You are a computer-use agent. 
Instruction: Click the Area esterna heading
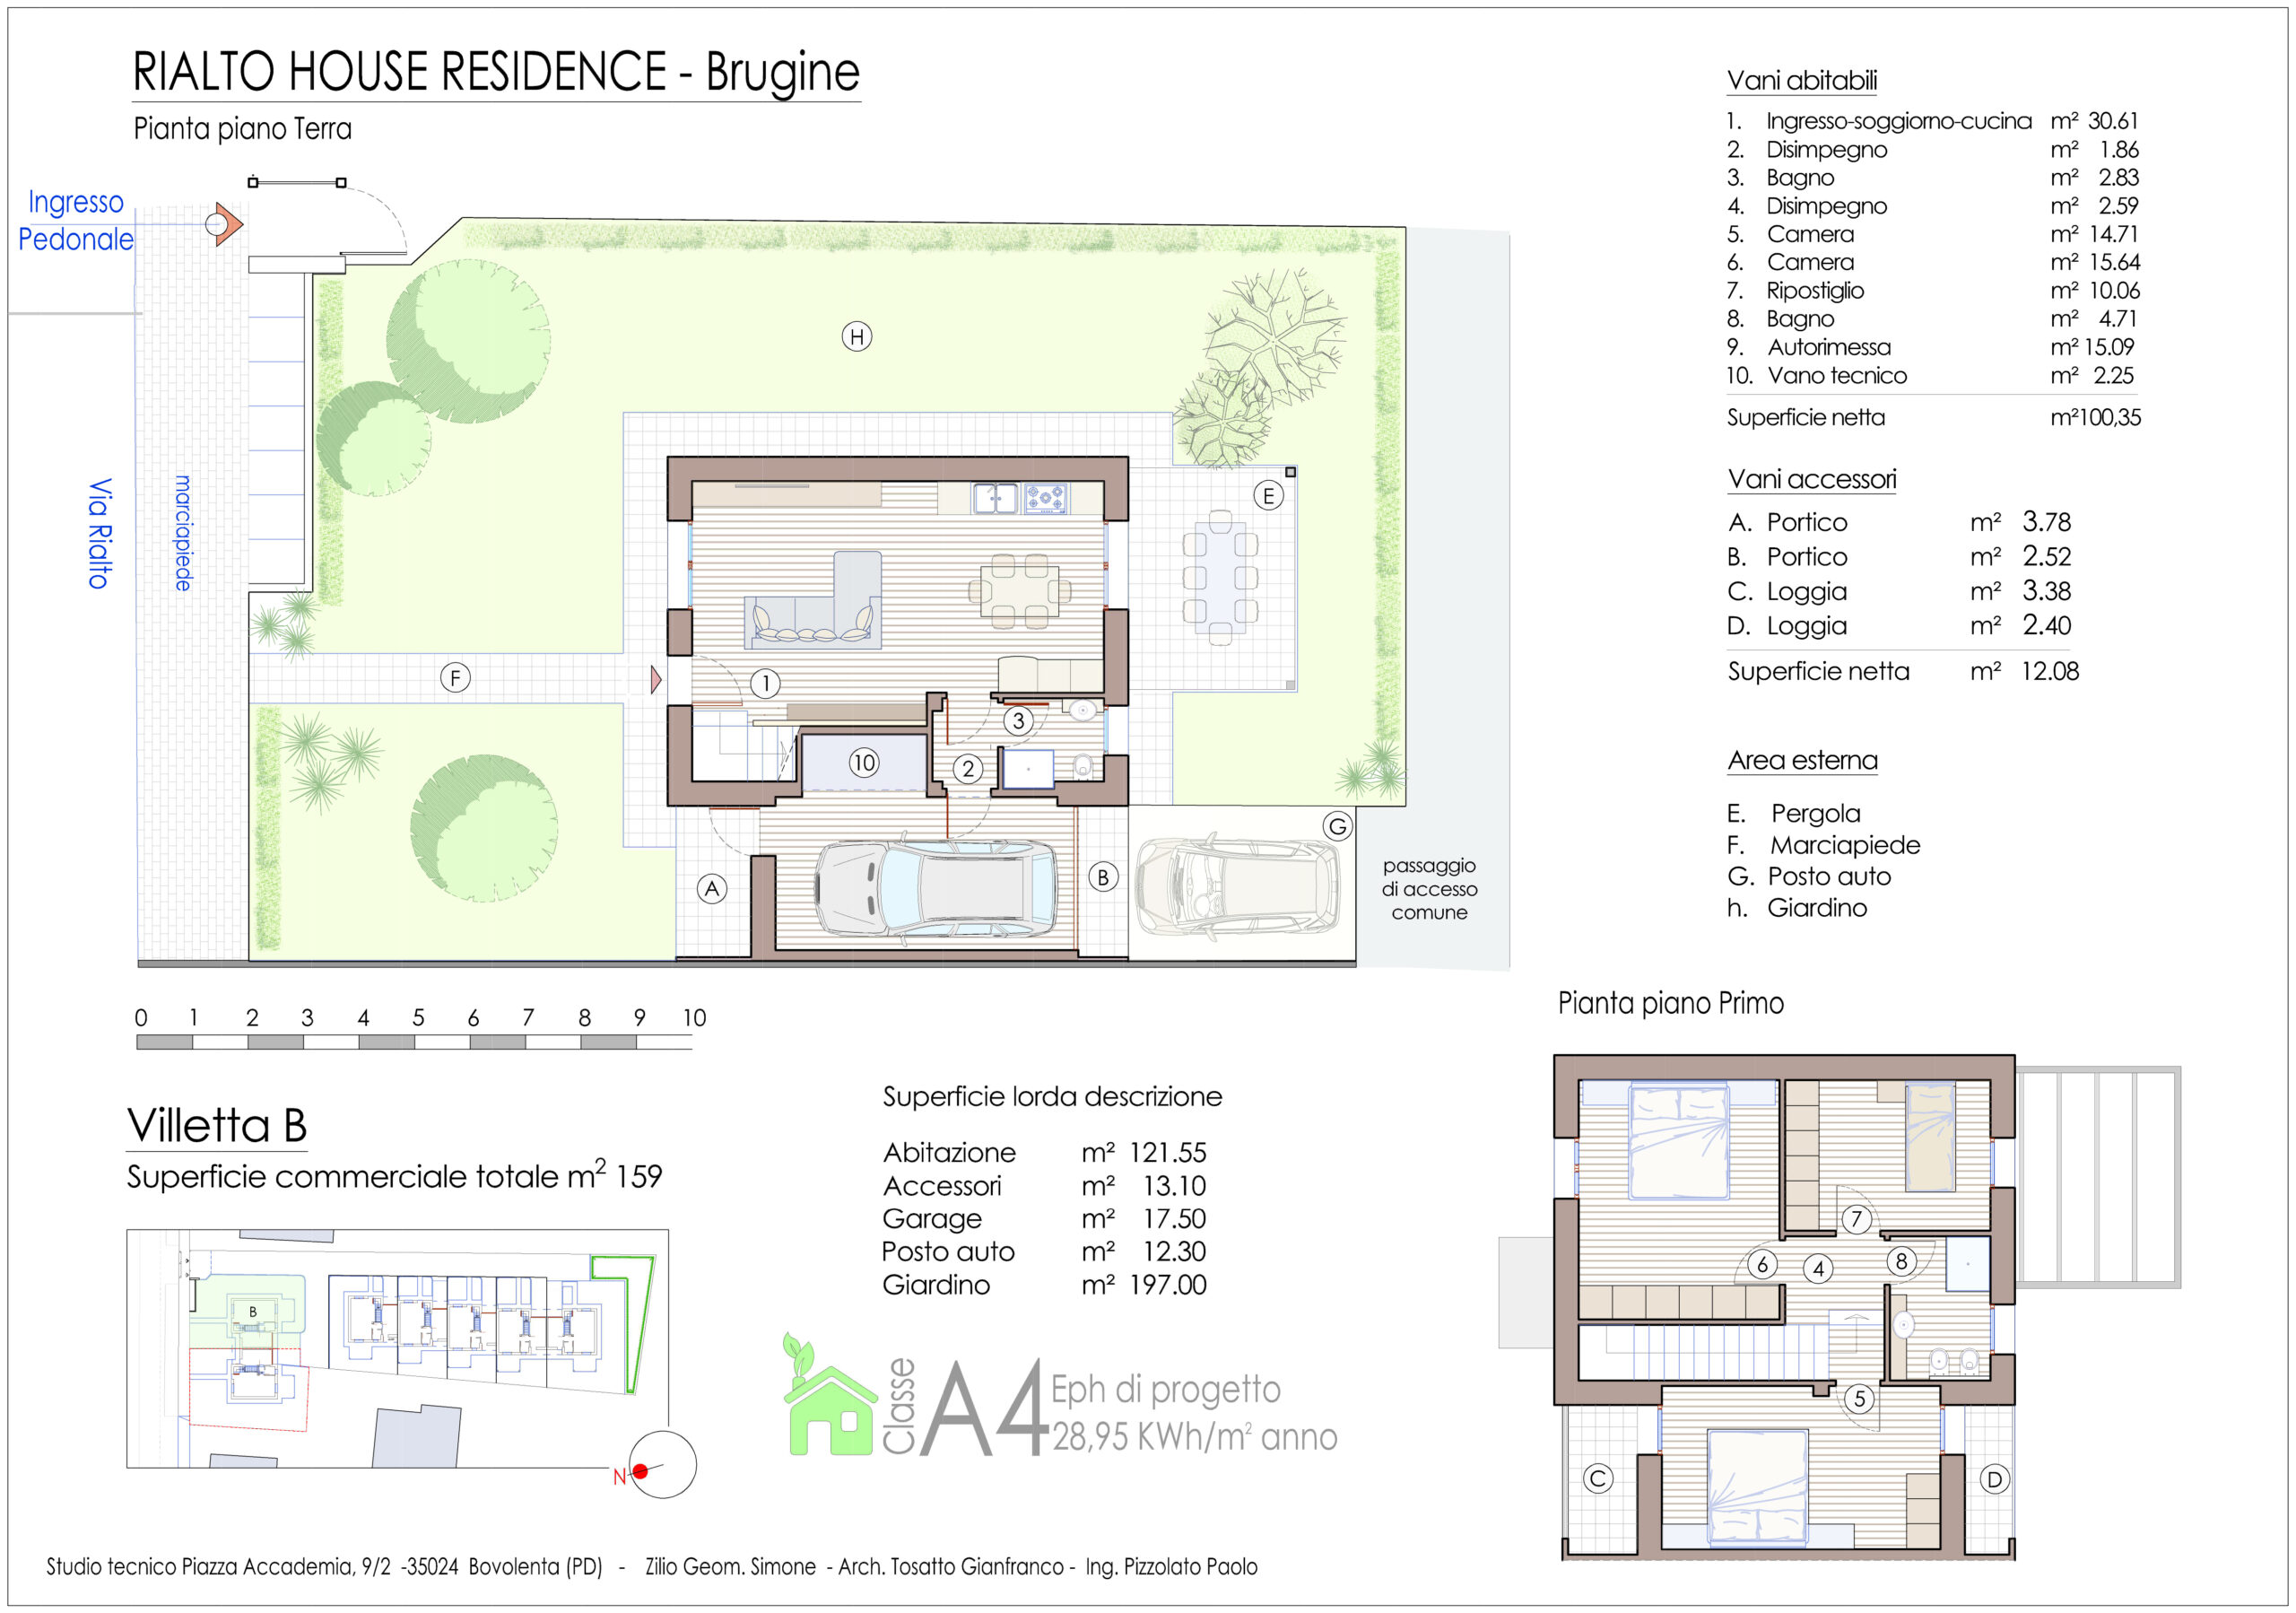pos(1802,760)
